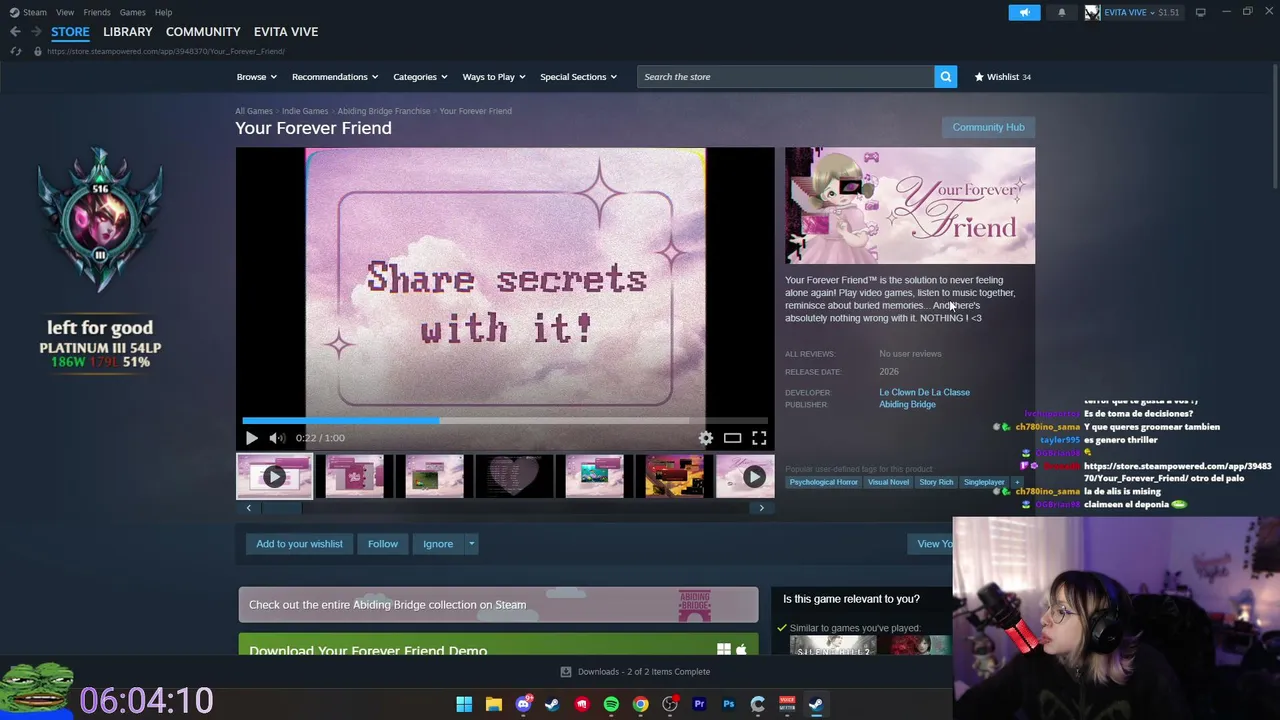Screen dimensions: 1280x720
Task: Select the Singleplayer tag
Action: [x=984, y=482]
